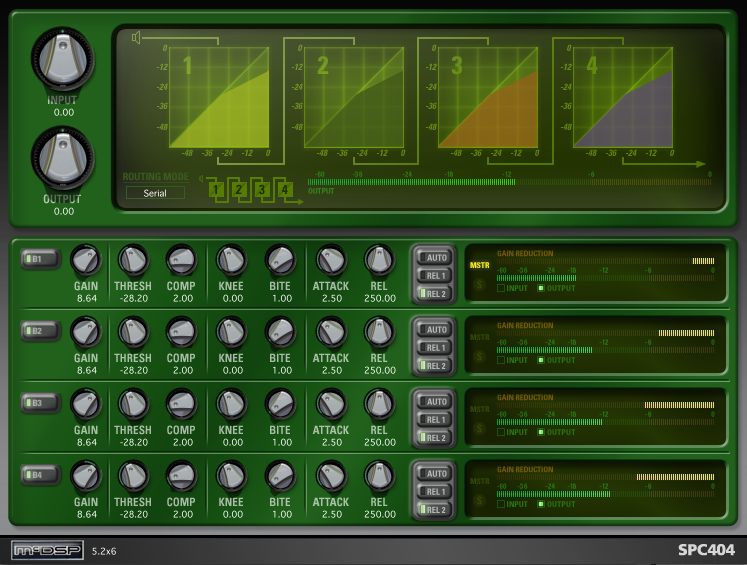The image size is (747, 565).
Task: Click the S solo button on band 3
Action: [x=479, y=429]
